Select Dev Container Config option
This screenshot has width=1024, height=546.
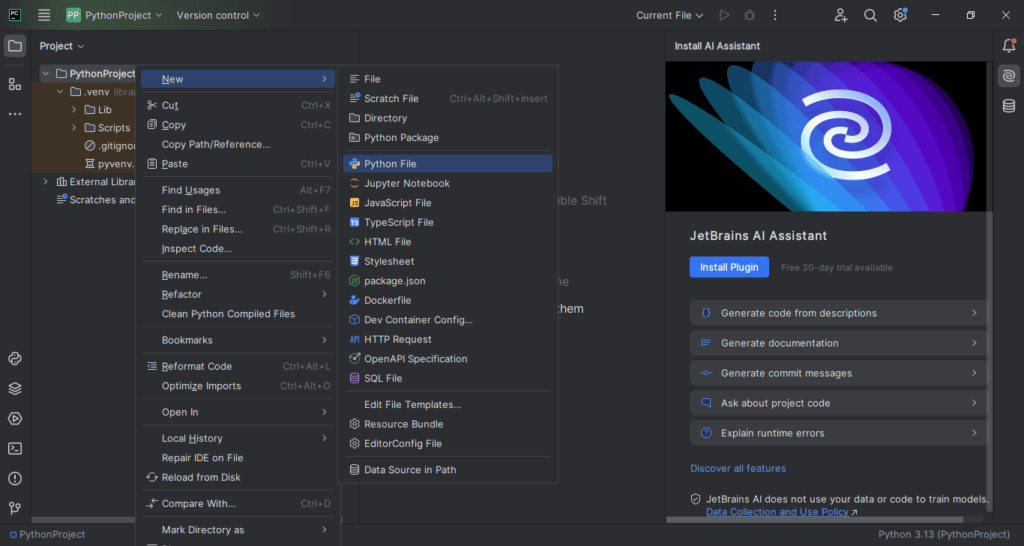click(x=448, y=320)
